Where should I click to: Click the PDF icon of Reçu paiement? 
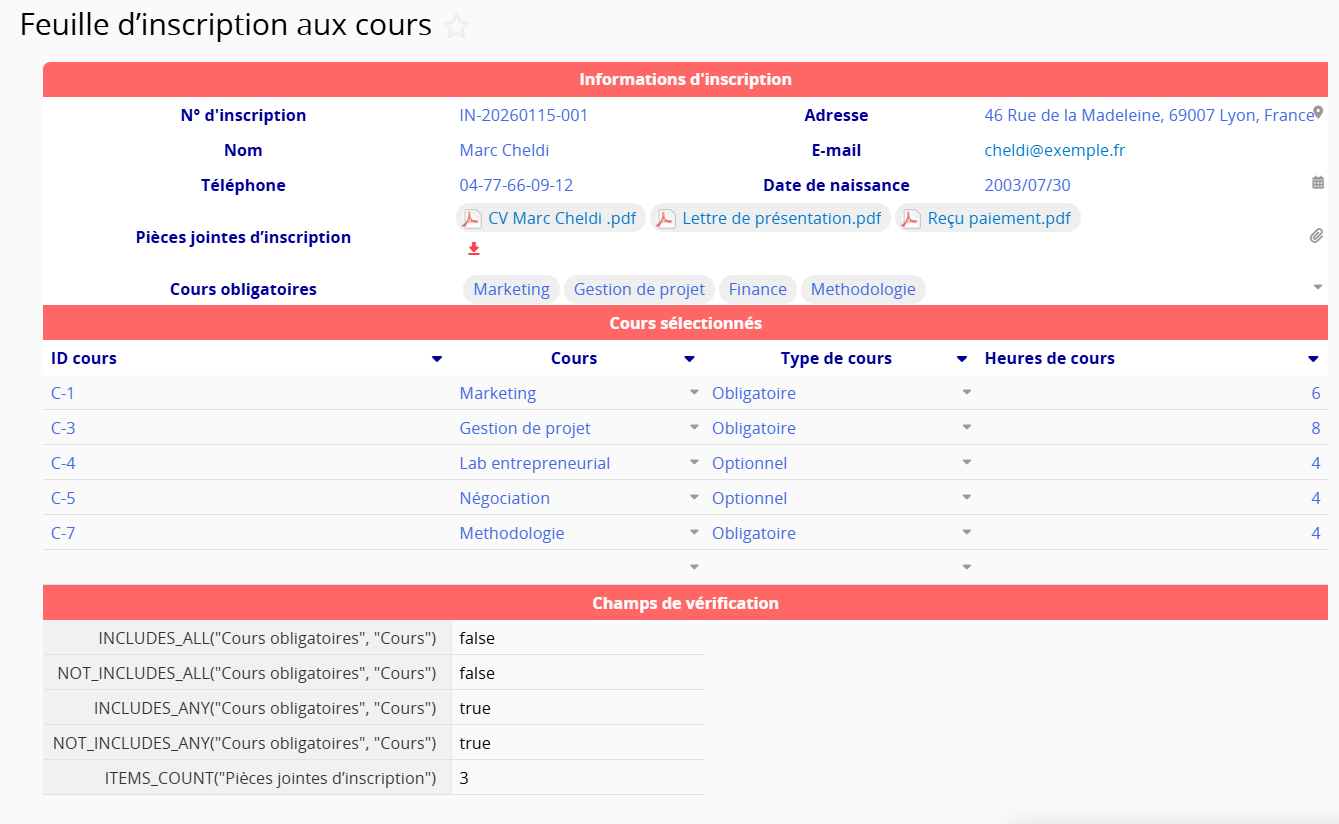911,219
